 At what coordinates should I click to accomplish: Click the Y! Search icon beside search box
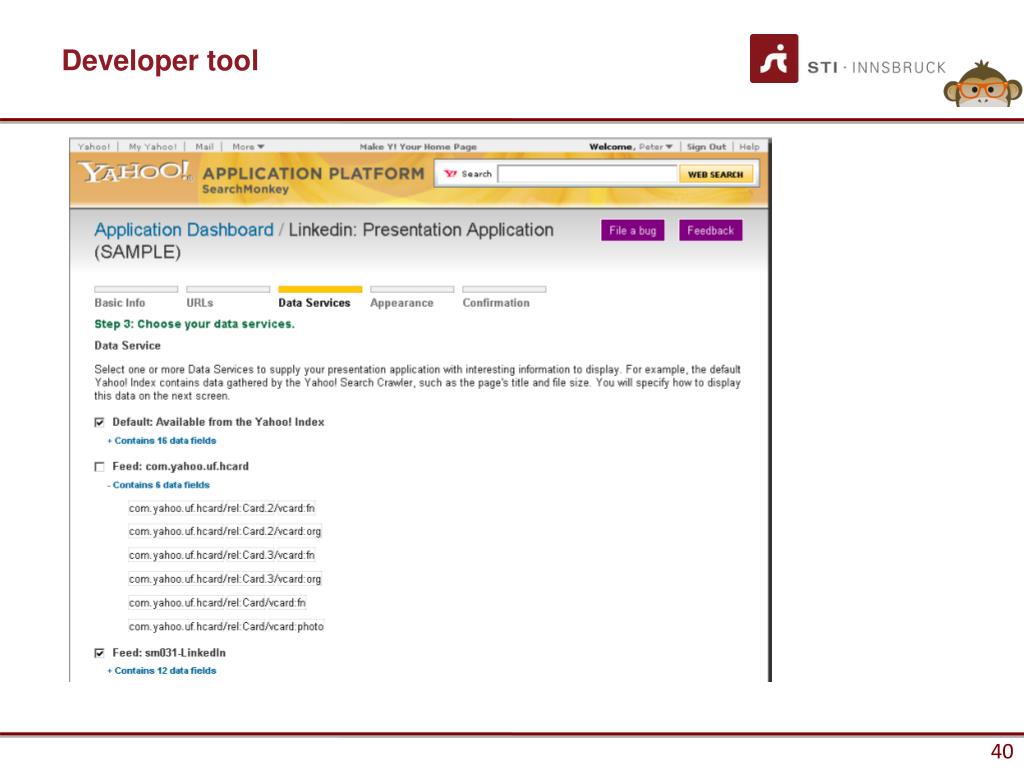451,174
